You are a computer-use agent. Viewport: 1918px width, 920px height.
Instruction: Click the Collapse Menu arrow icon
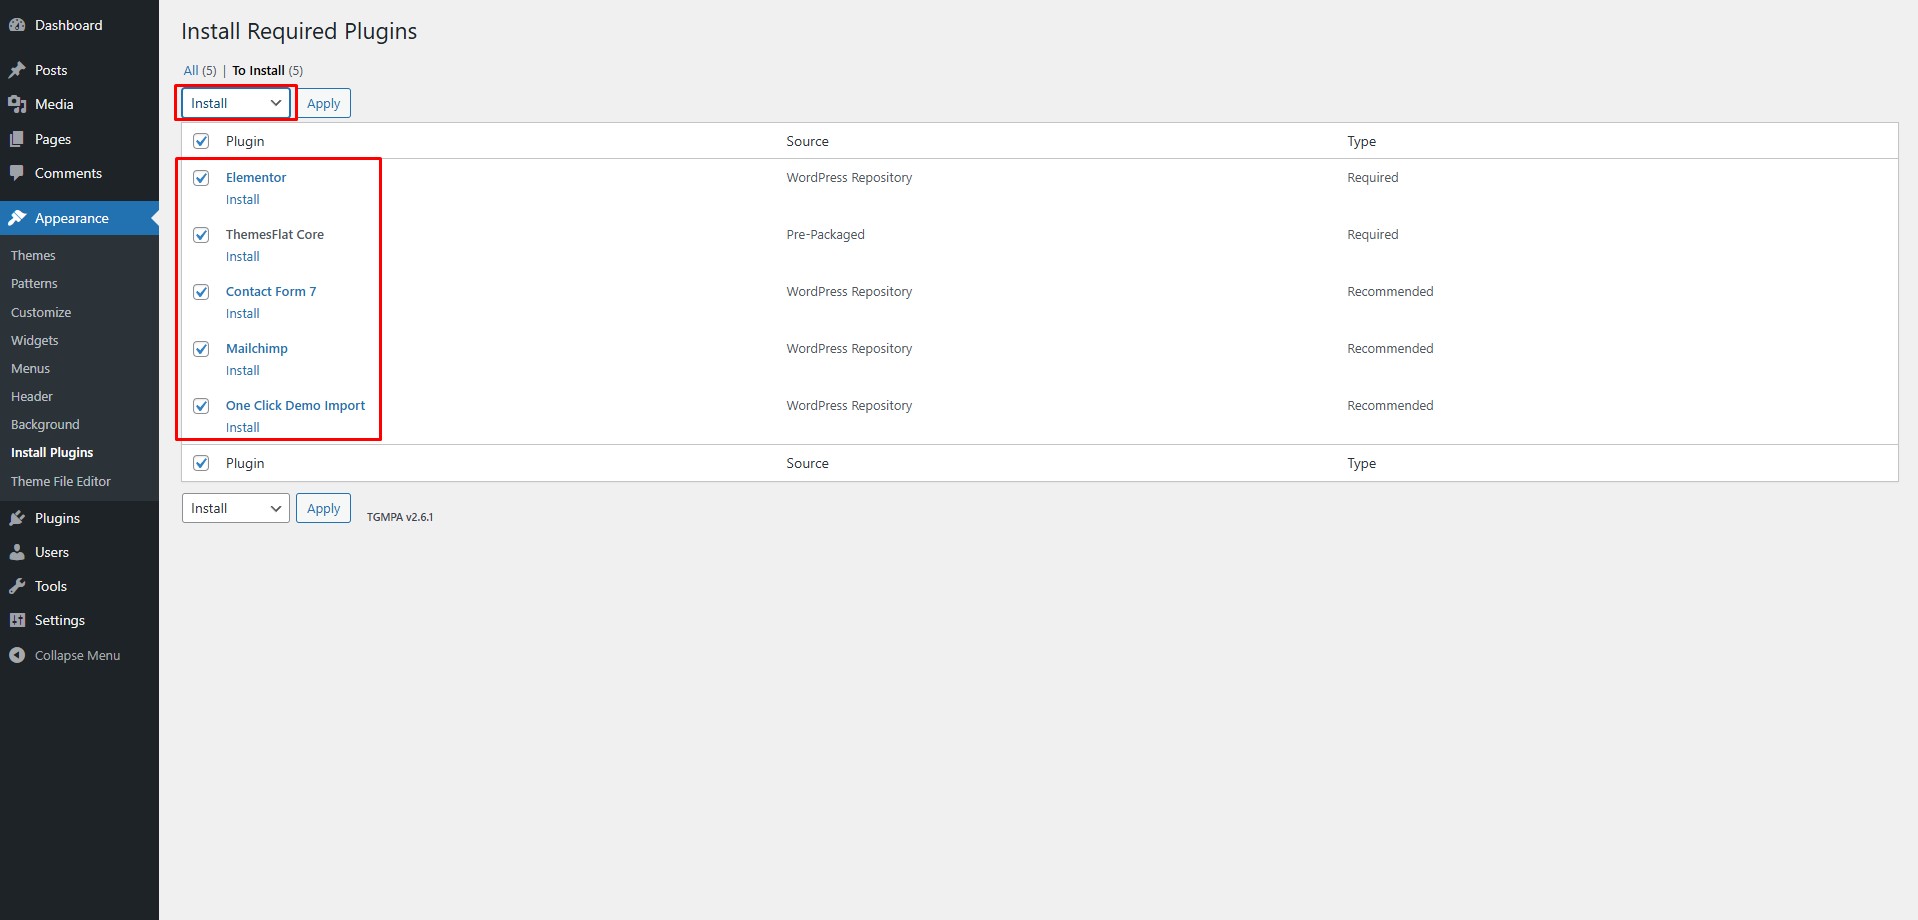(x=17, y=655)
